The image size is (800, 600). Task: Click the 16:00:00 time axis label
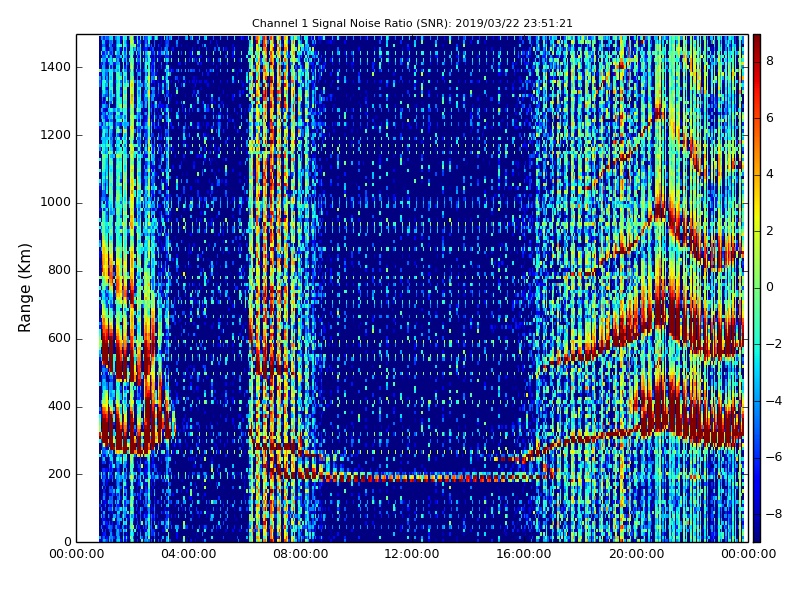(x=524, y=554)
